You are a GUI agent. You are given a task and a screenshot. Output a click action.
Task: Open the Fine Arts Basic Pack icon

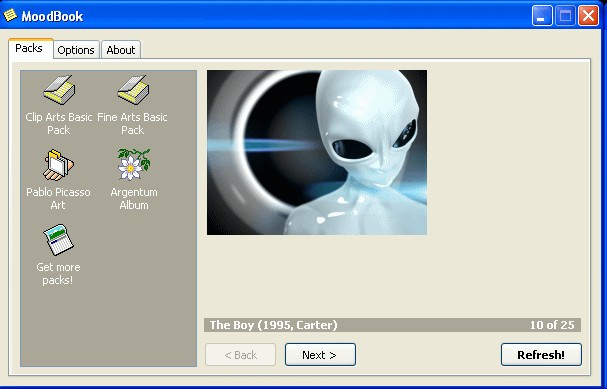[x=133, y=90]
